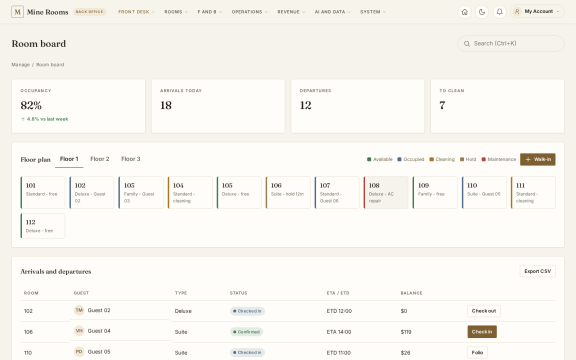Click the green Available legend dot
The width and height of the screenshot is (576, 360).
click(369, 159)
